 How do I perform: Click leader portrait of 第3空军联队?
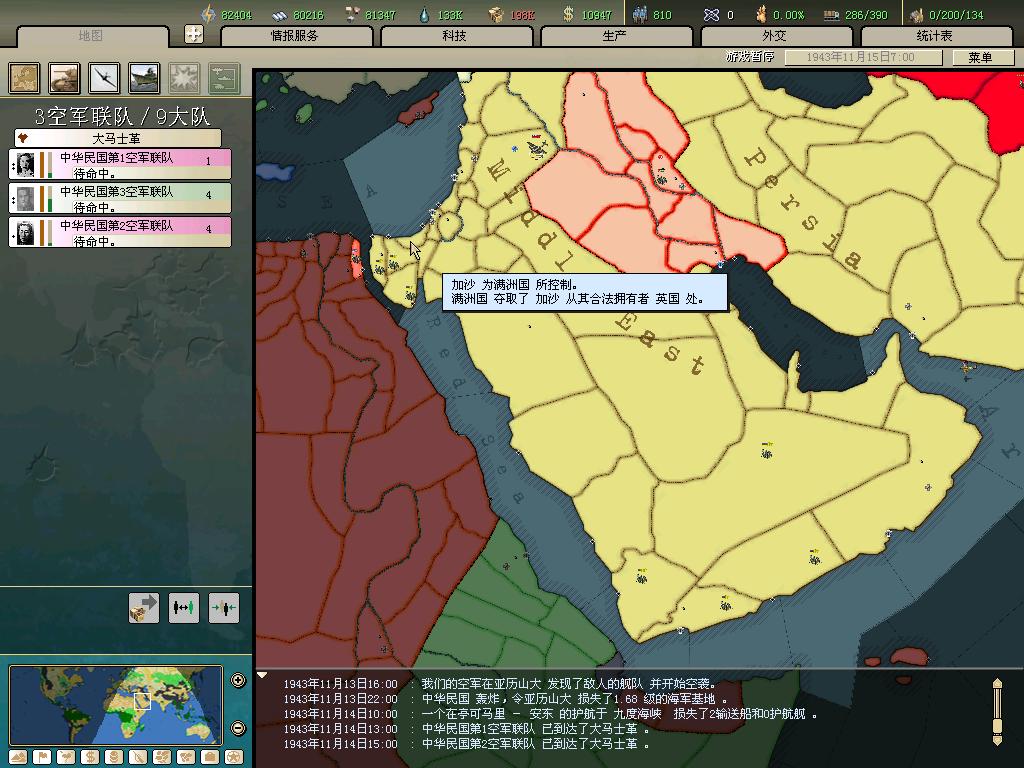(25, 199)
